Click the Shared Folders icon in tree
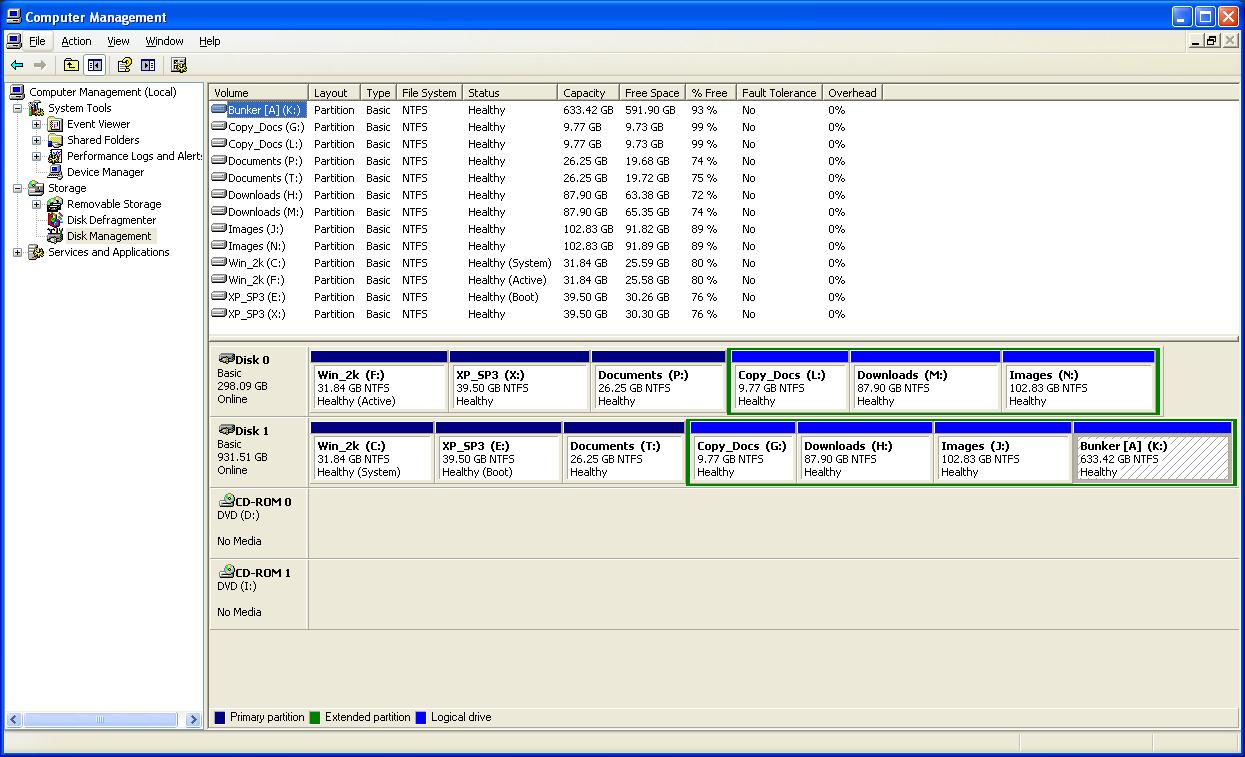The height and width of the screenshot is (757, 1245). (x=55, y=140)
